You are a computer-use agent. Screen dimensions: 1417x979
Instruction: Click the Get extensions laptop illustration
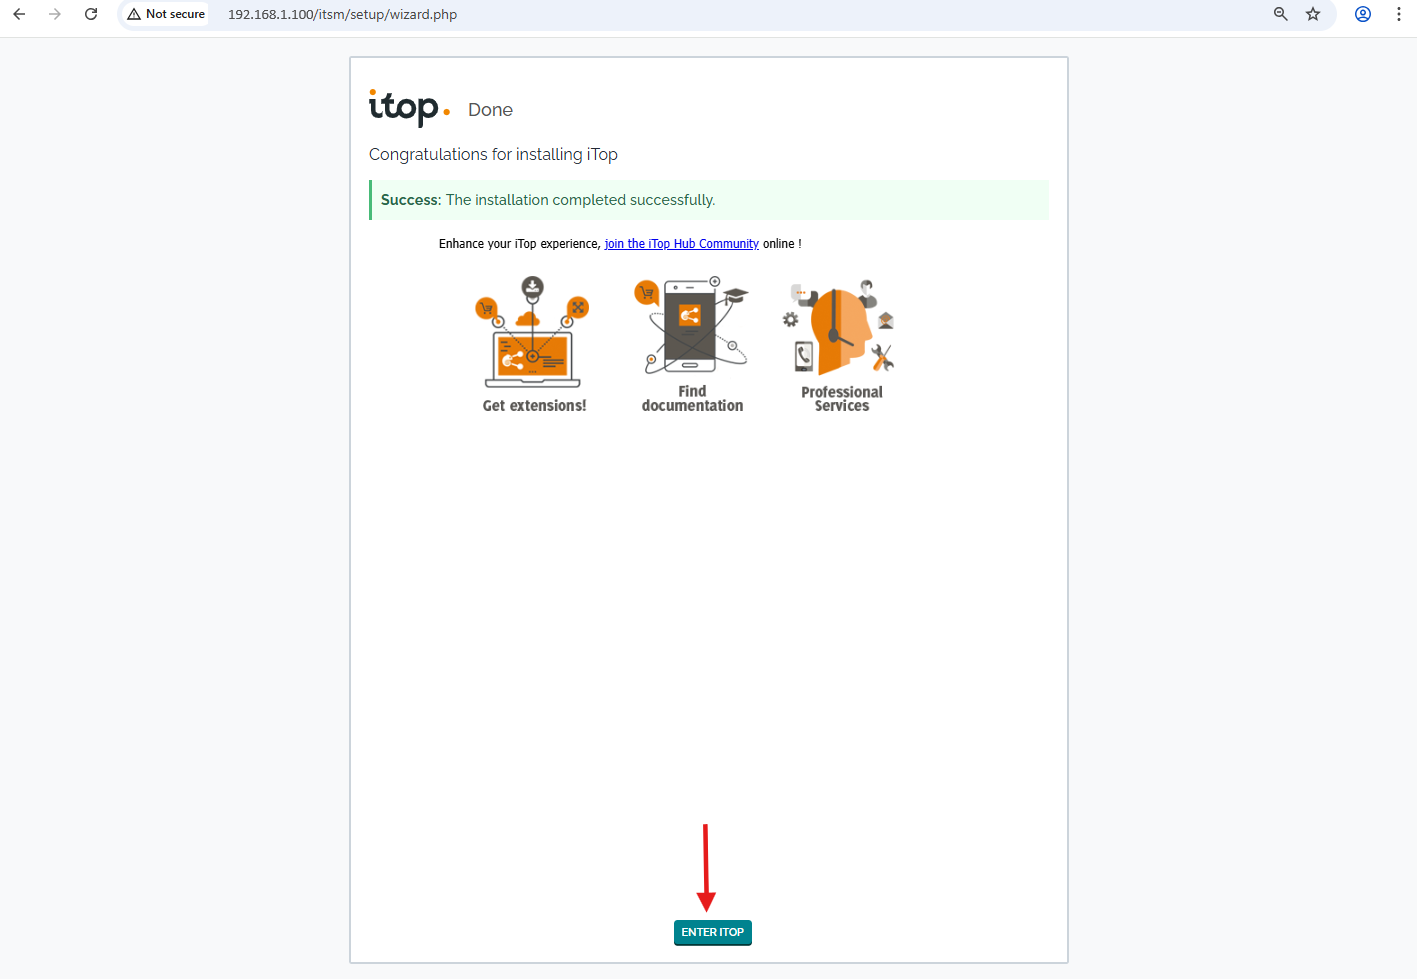(533, 333)
